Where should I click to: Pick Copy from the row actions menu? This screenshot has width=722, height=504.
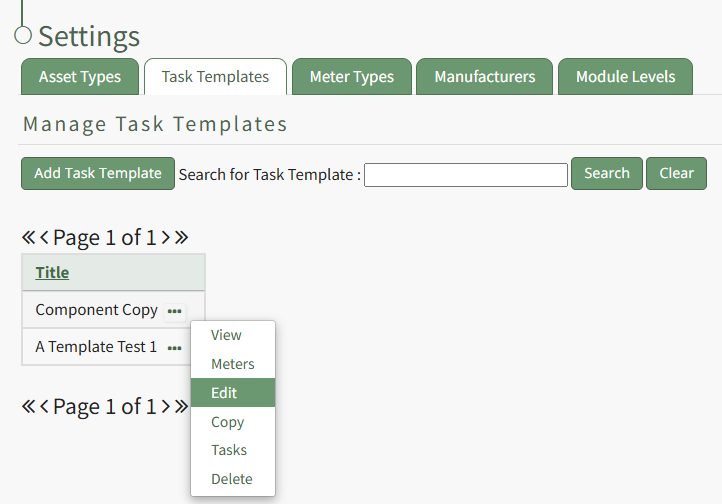(x=227, y=422)
